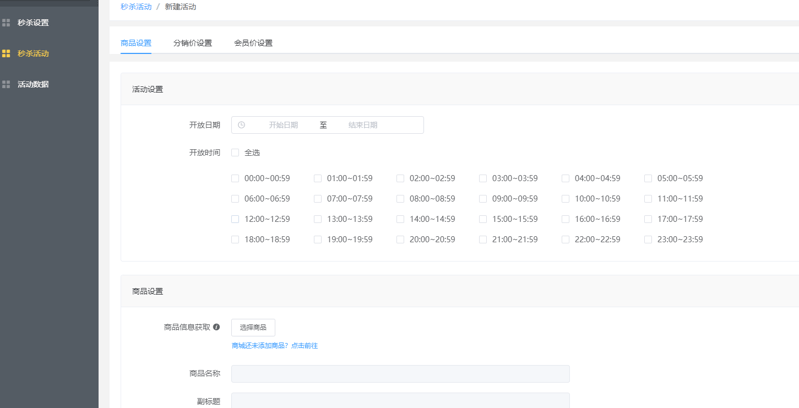Open the 开始日期 date picker
This screenshot has height=408, width=799.
click(283, 125)
